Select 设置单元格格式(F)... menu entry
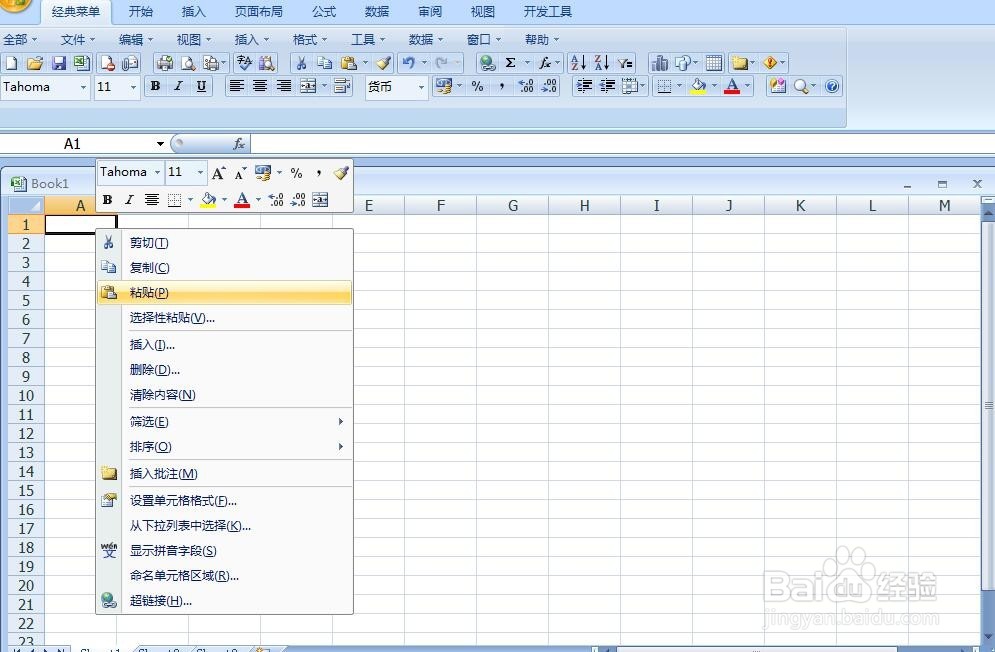 [224, 501]
